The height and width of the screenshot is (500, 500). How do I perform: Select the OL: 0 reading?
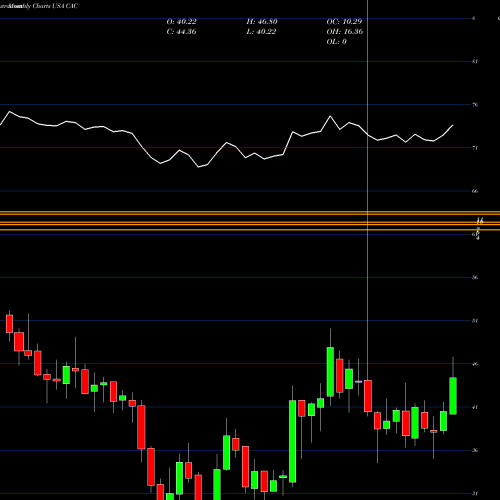pyautogui.click(x=337, y=42)
